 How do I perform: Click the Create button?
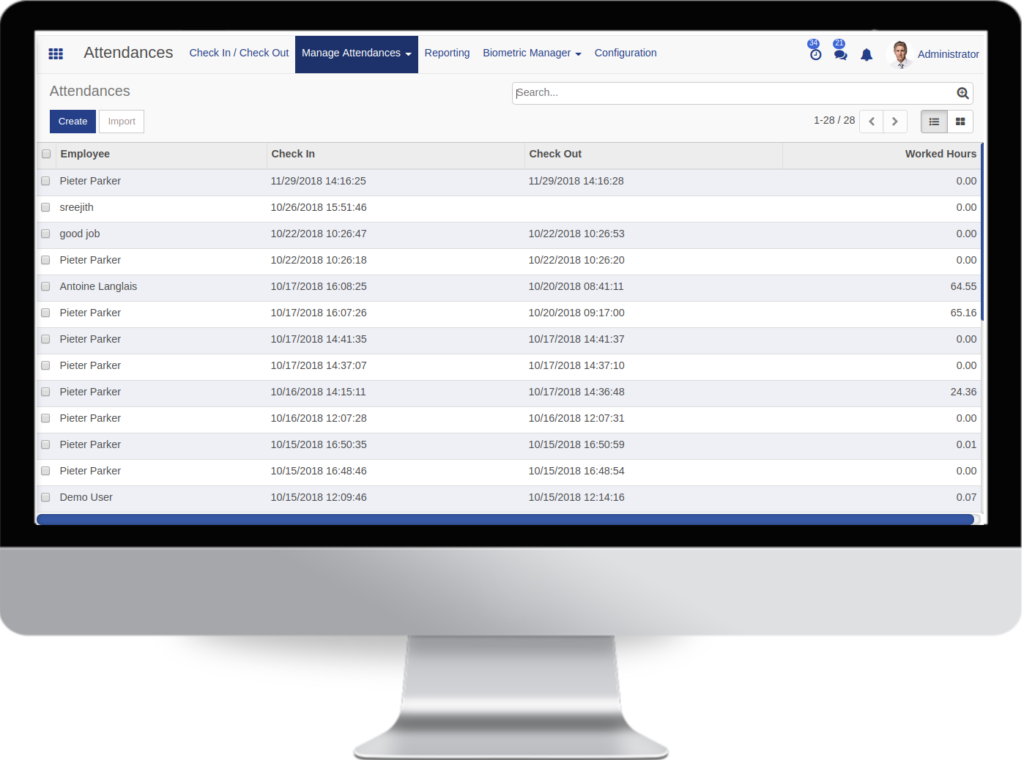(72, 121)
